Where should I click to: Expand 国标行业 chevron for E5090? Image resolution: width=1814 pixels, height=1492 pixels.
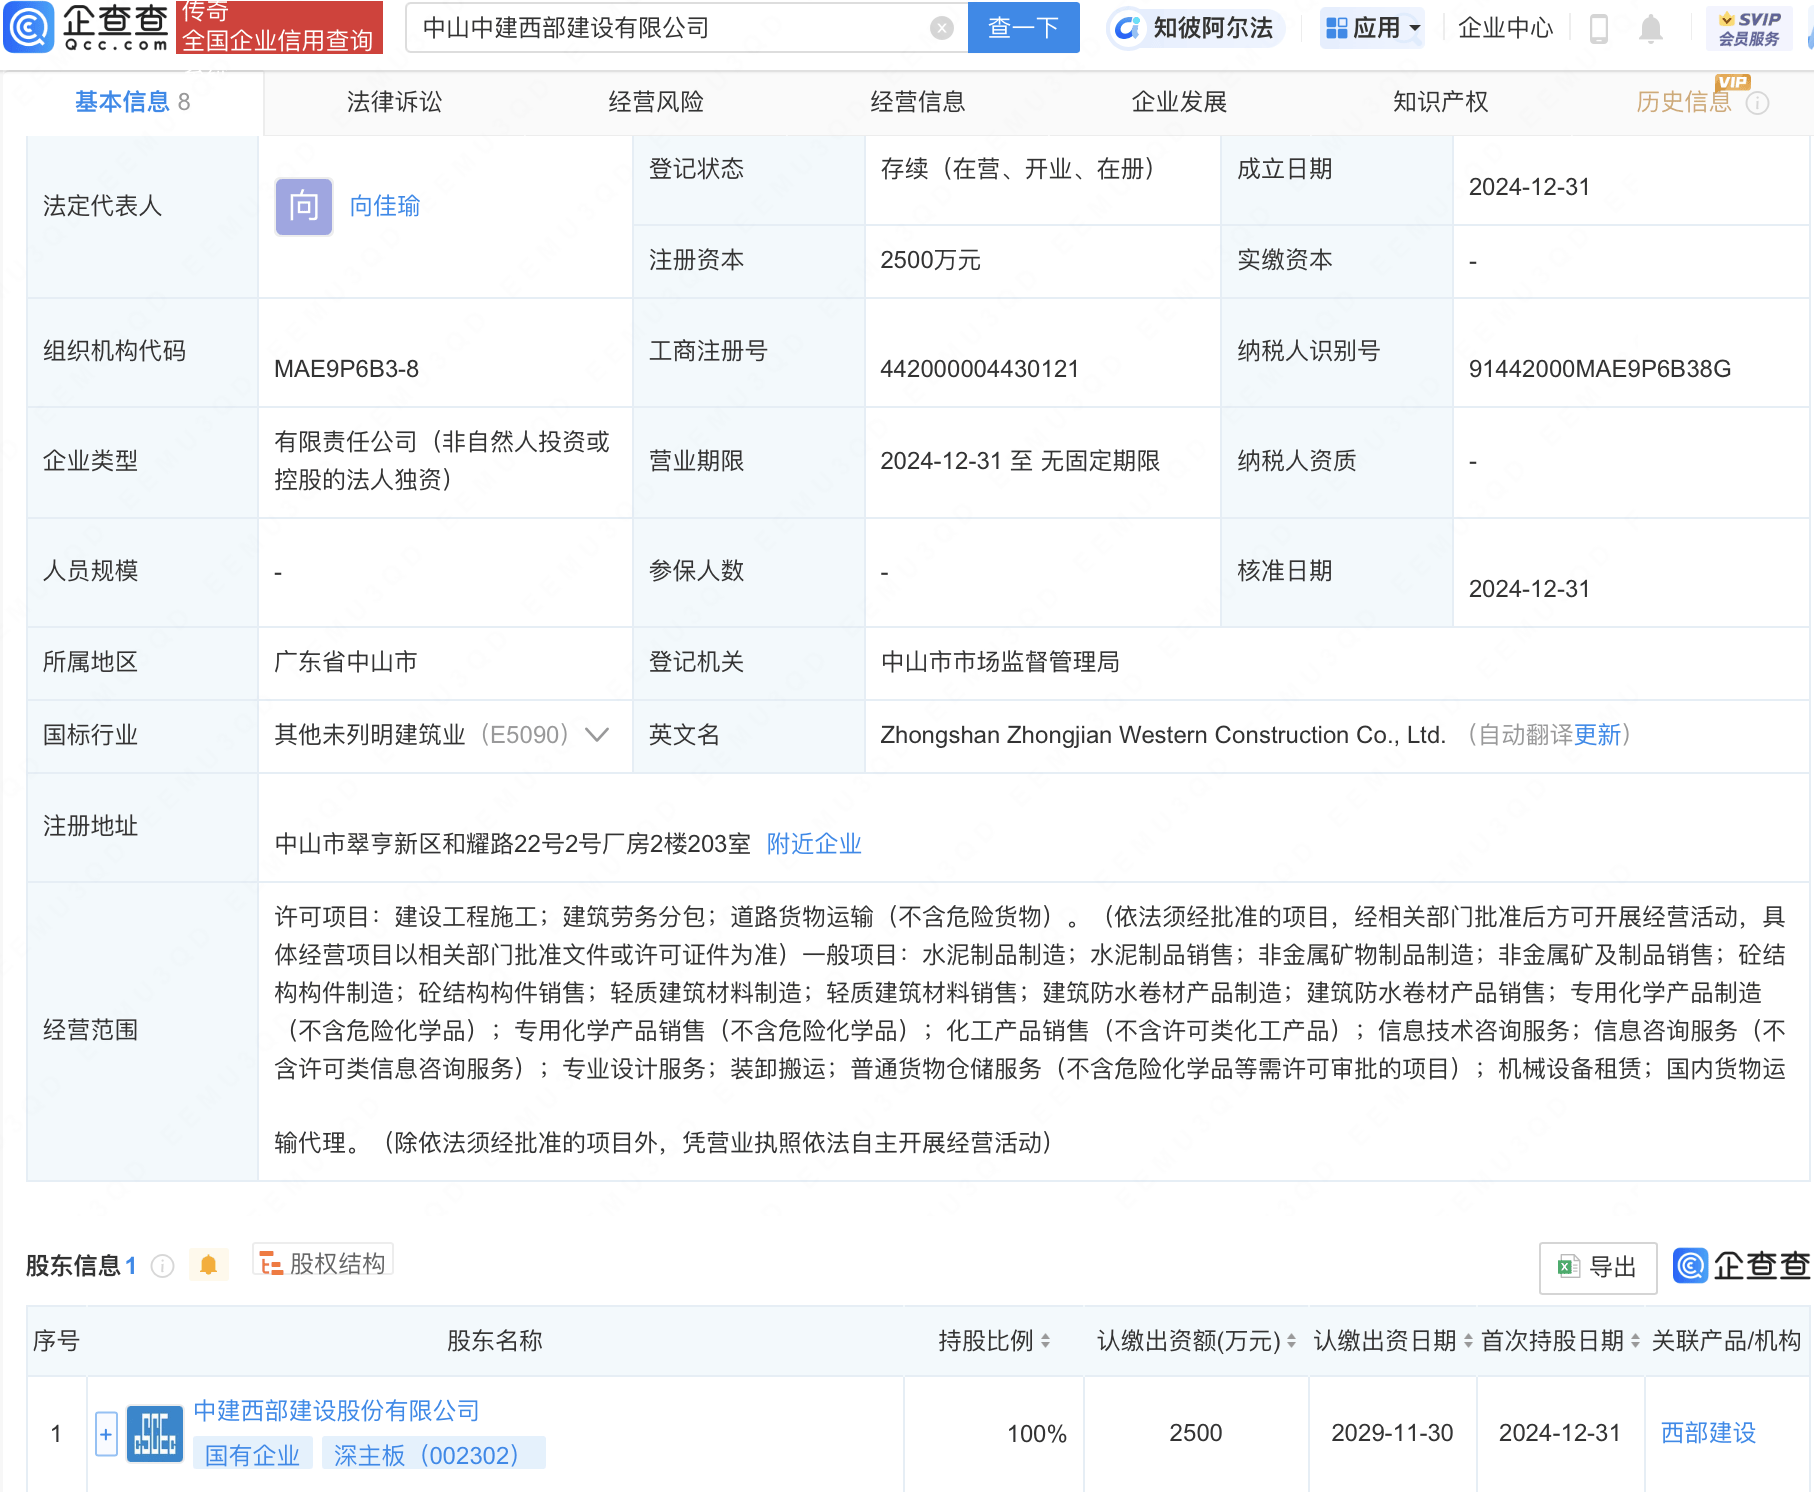coord(597,735)
